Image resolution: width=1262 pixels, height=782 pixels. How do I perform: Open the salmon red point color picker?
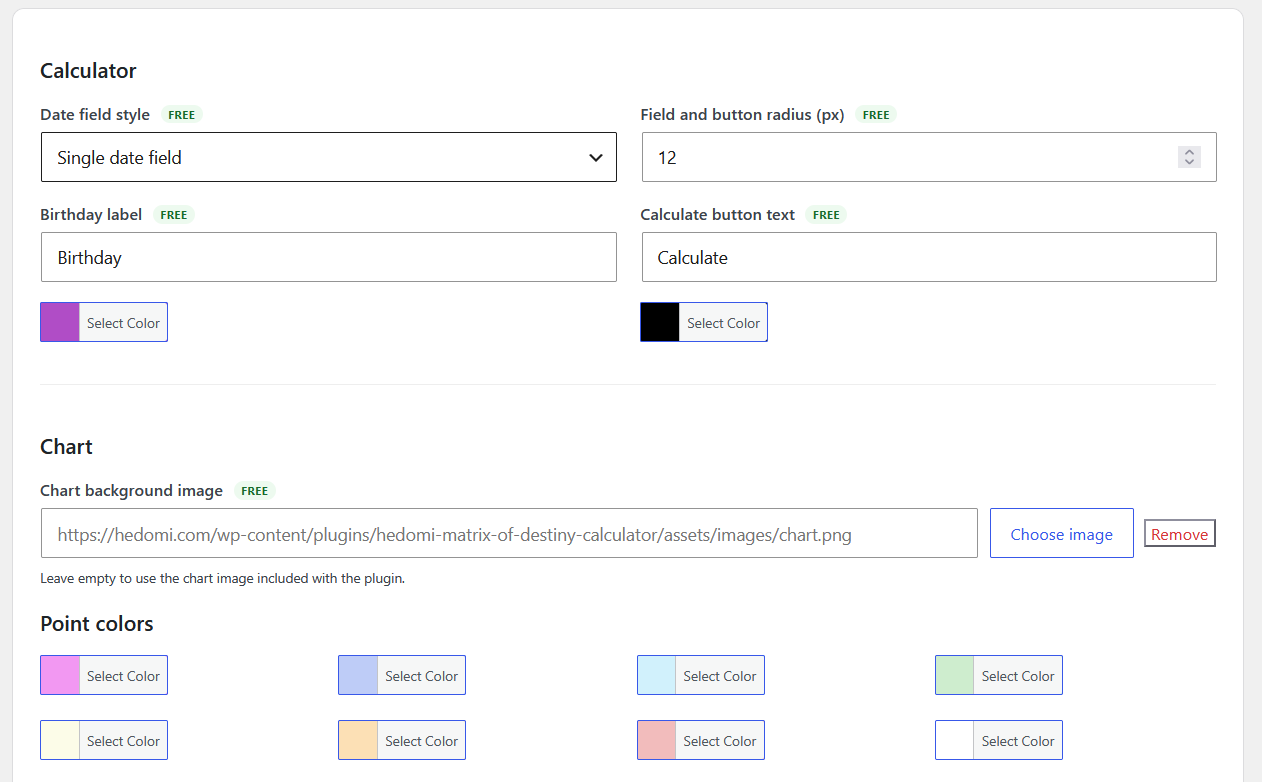click(701, 740)
